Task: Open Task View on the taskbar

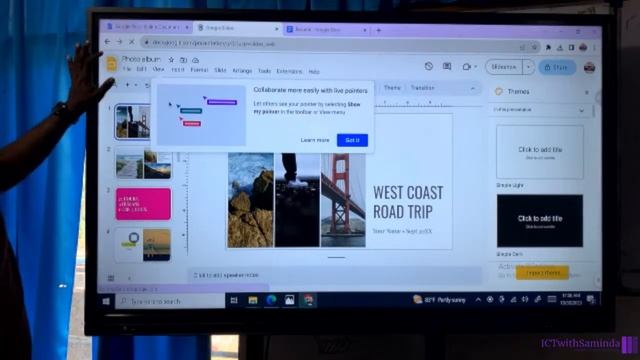Action: 234,300
